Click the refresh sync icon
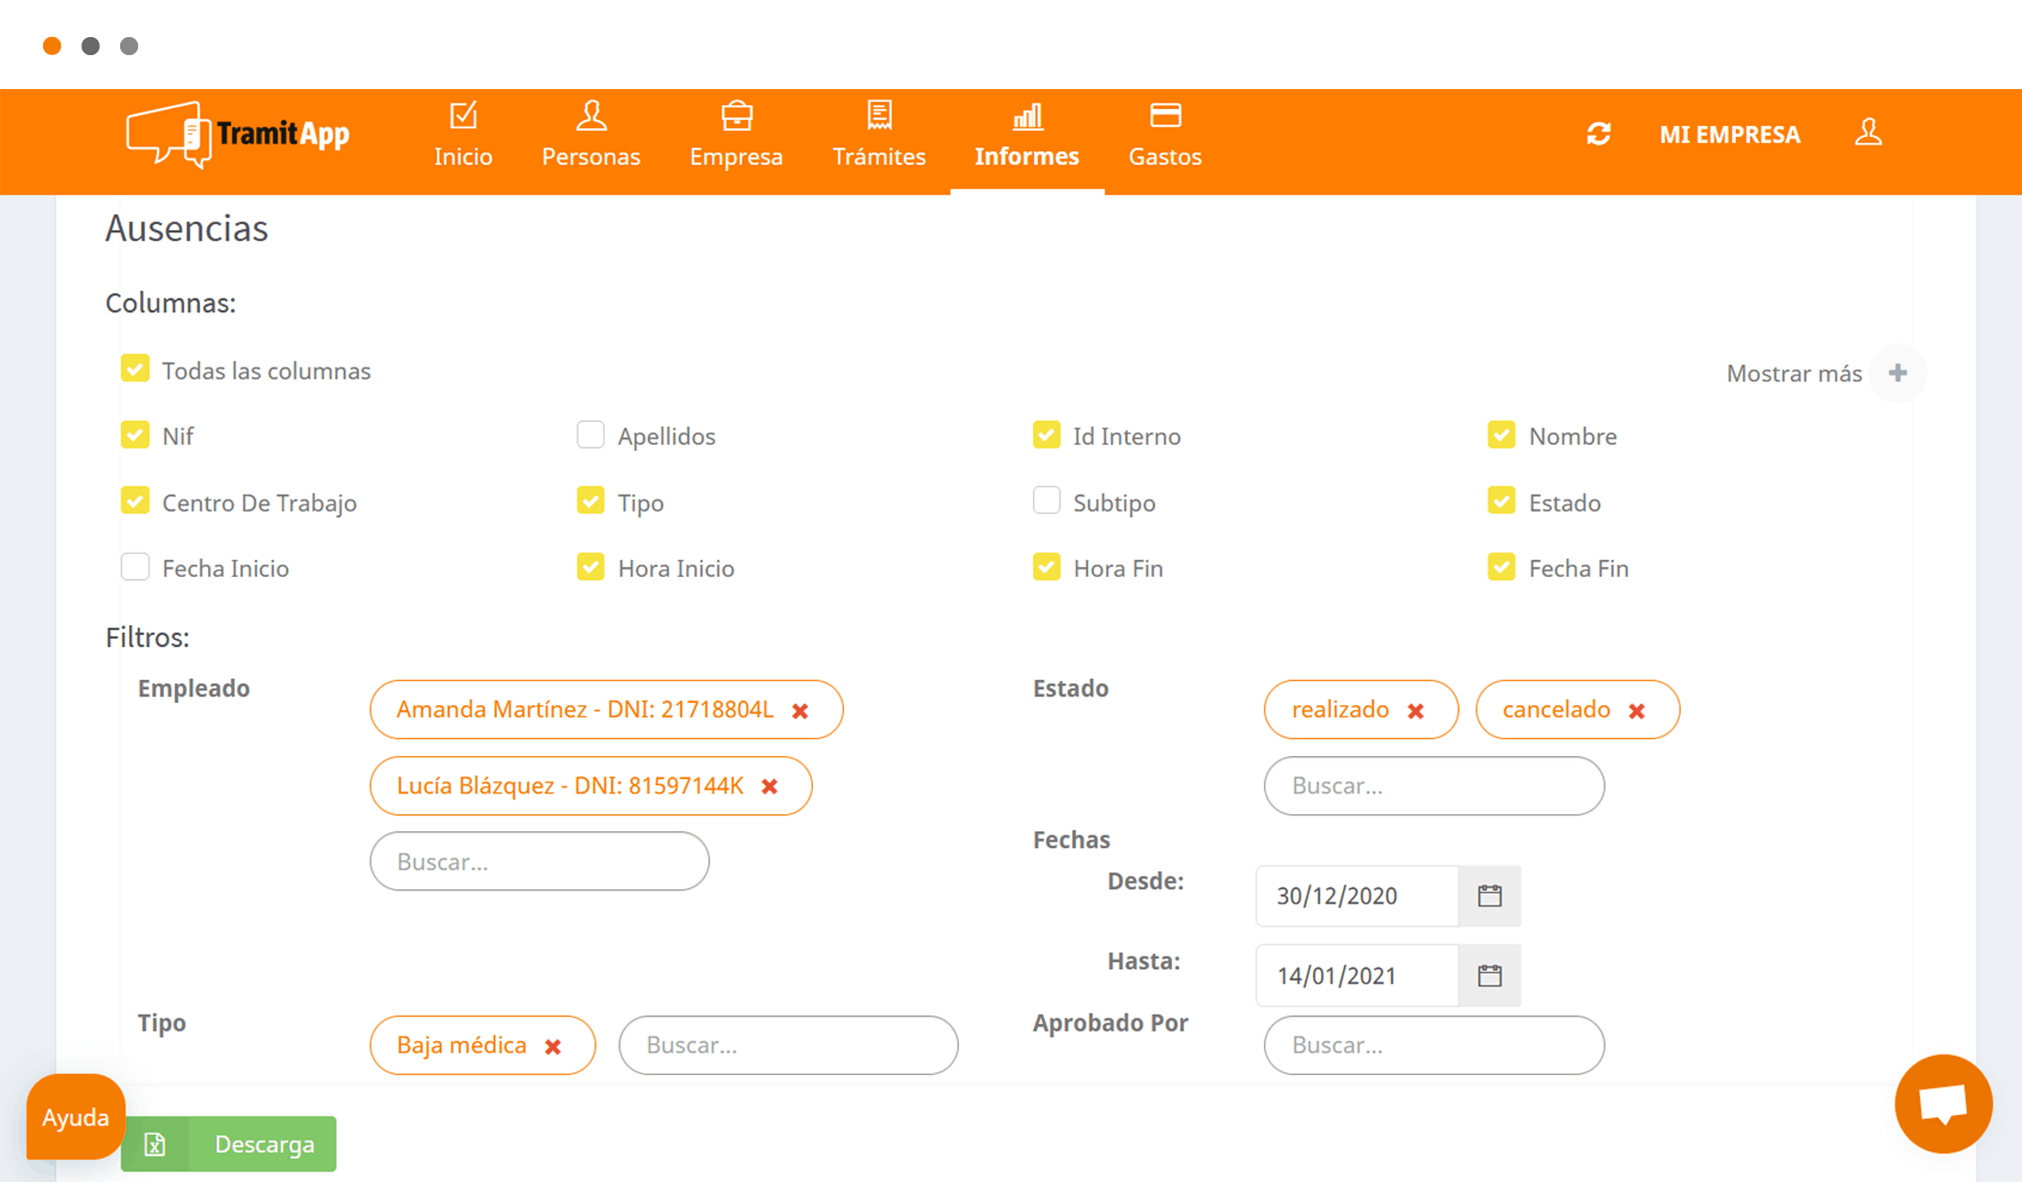The image size is (2022, 1182). click(x=1598, y=134)
